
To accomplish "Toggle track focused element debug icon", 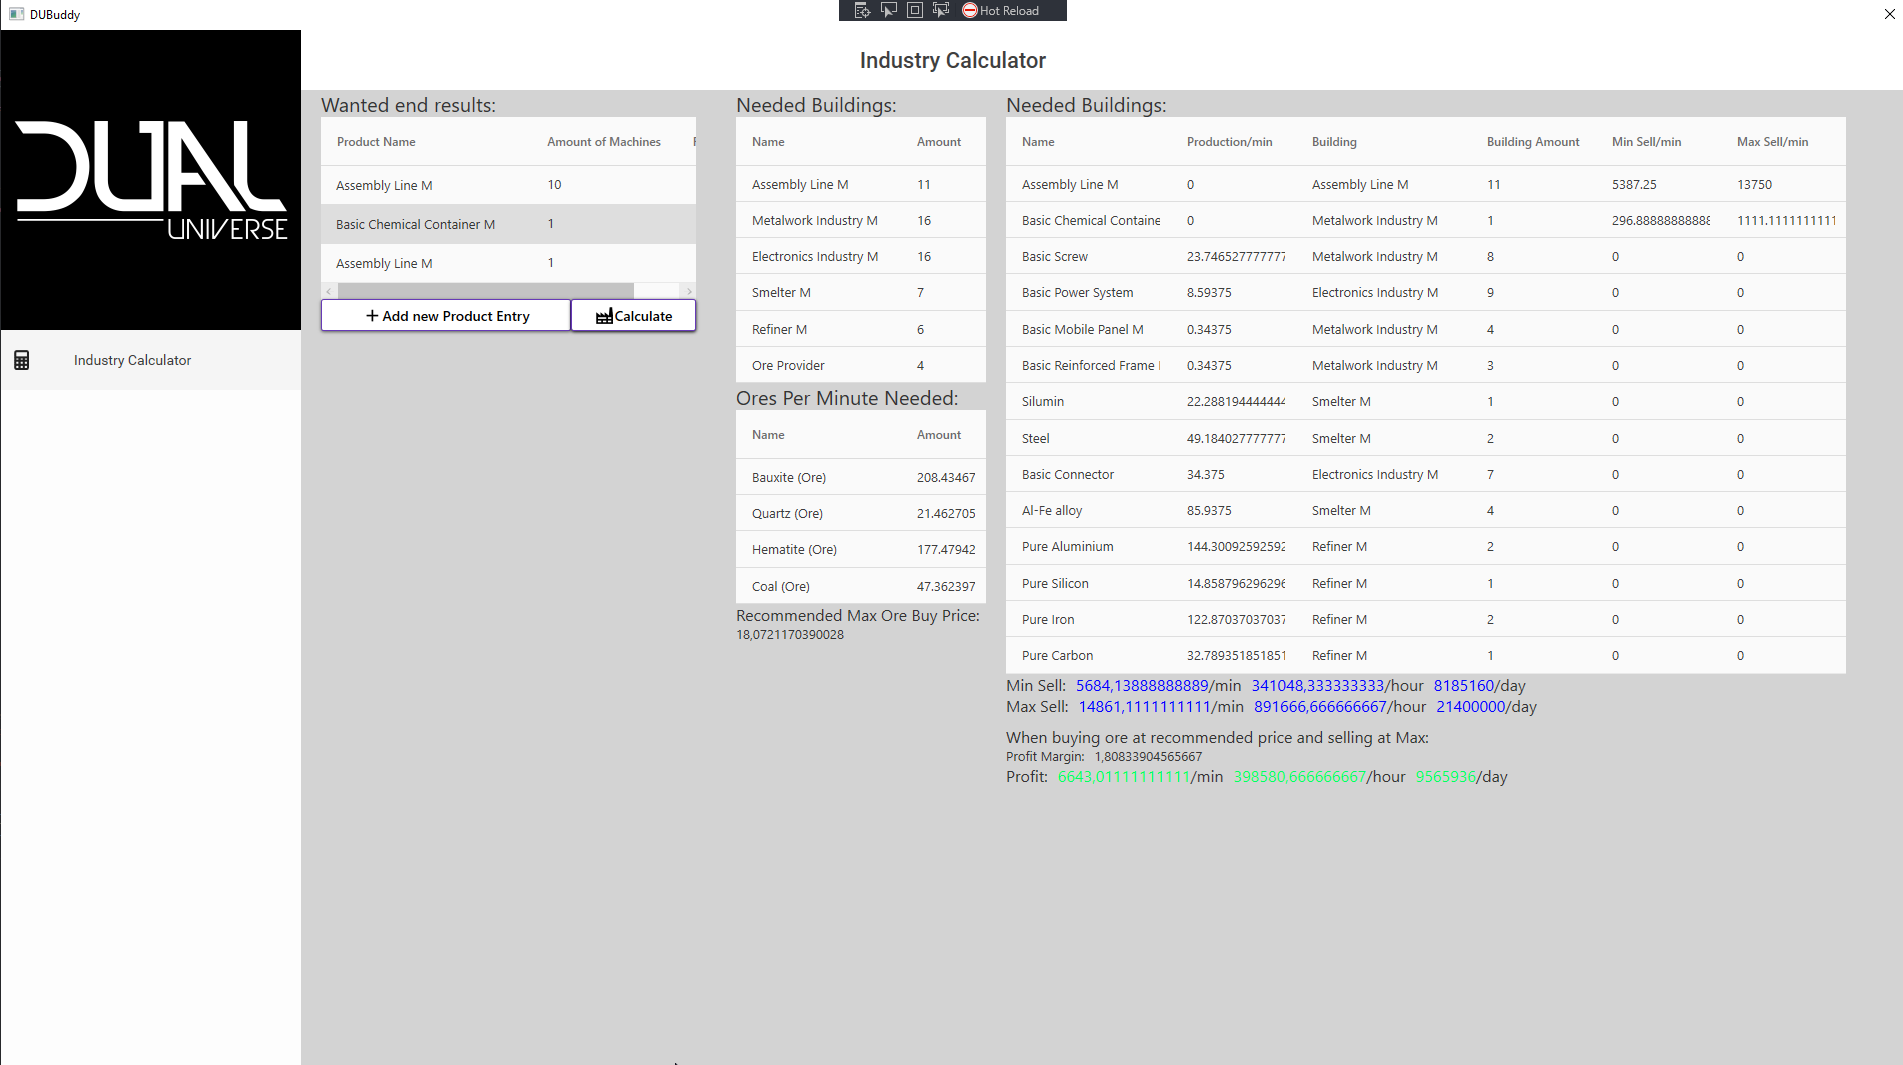I will tap(940, 10).
